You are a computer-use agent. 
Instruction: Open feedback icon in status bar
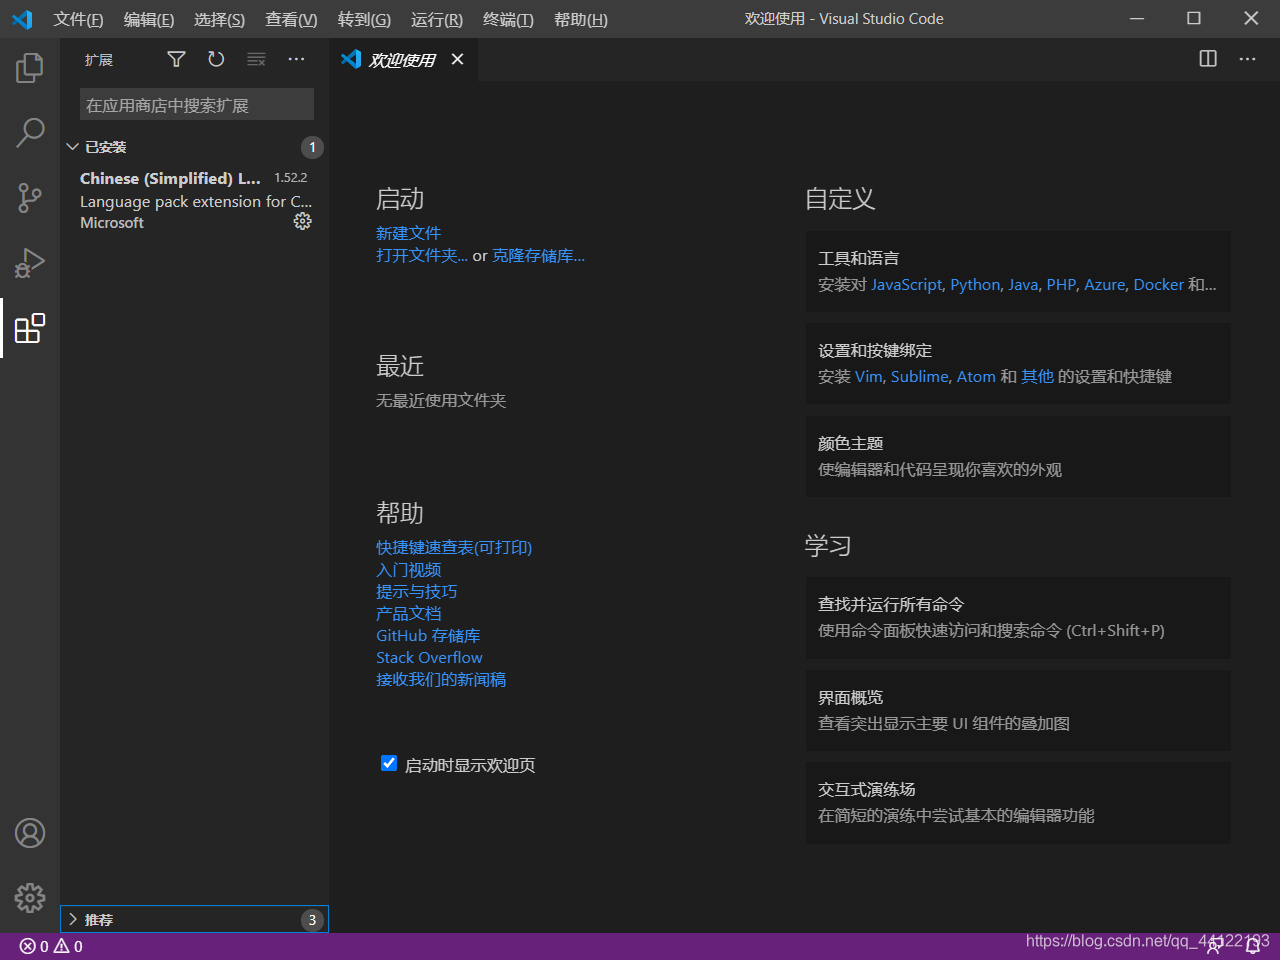(1213, 946)
